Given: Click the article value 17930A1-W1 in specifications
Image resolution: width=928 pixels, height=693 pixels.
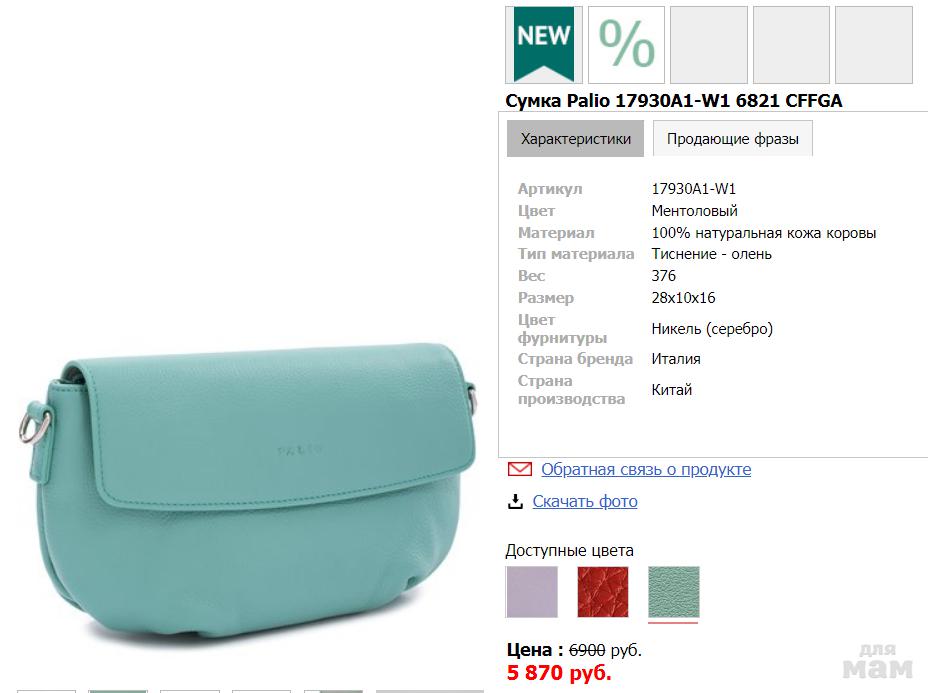Looking at the screenshot, I should coord(694,189).
